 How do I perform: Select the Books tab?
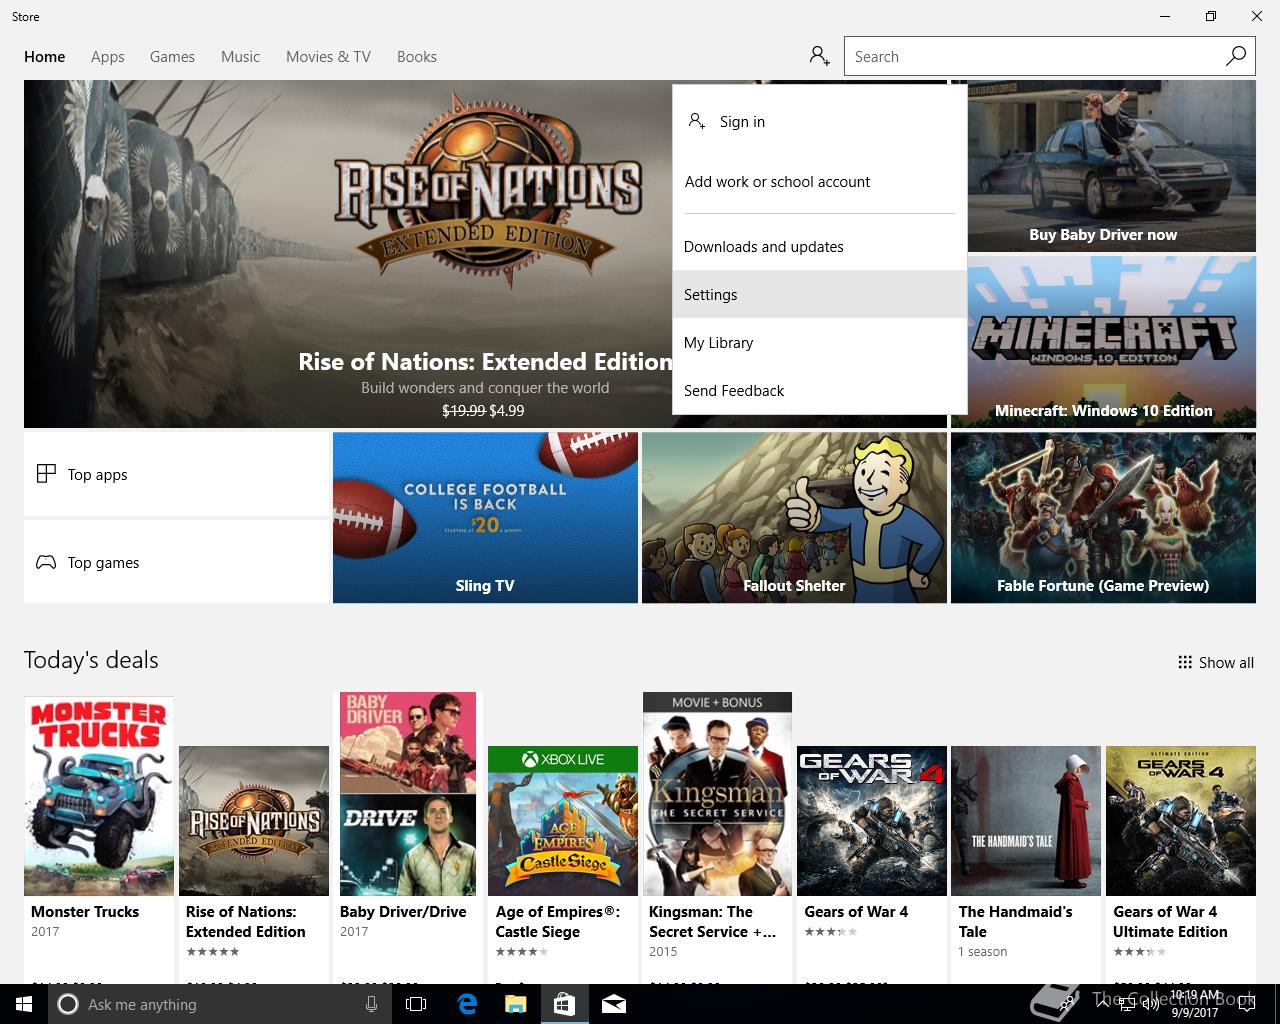[x=417, y=57]
